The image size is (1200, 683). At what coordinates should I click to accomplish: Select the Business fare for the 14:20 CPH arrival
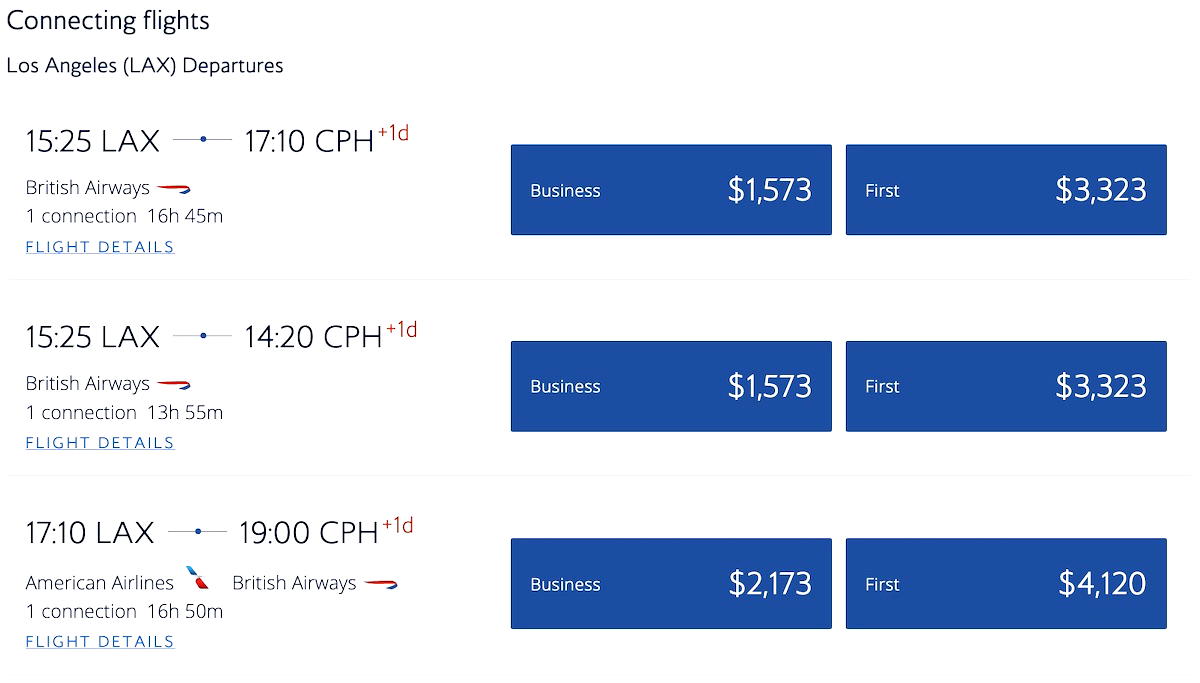click(x=671, y=386)
